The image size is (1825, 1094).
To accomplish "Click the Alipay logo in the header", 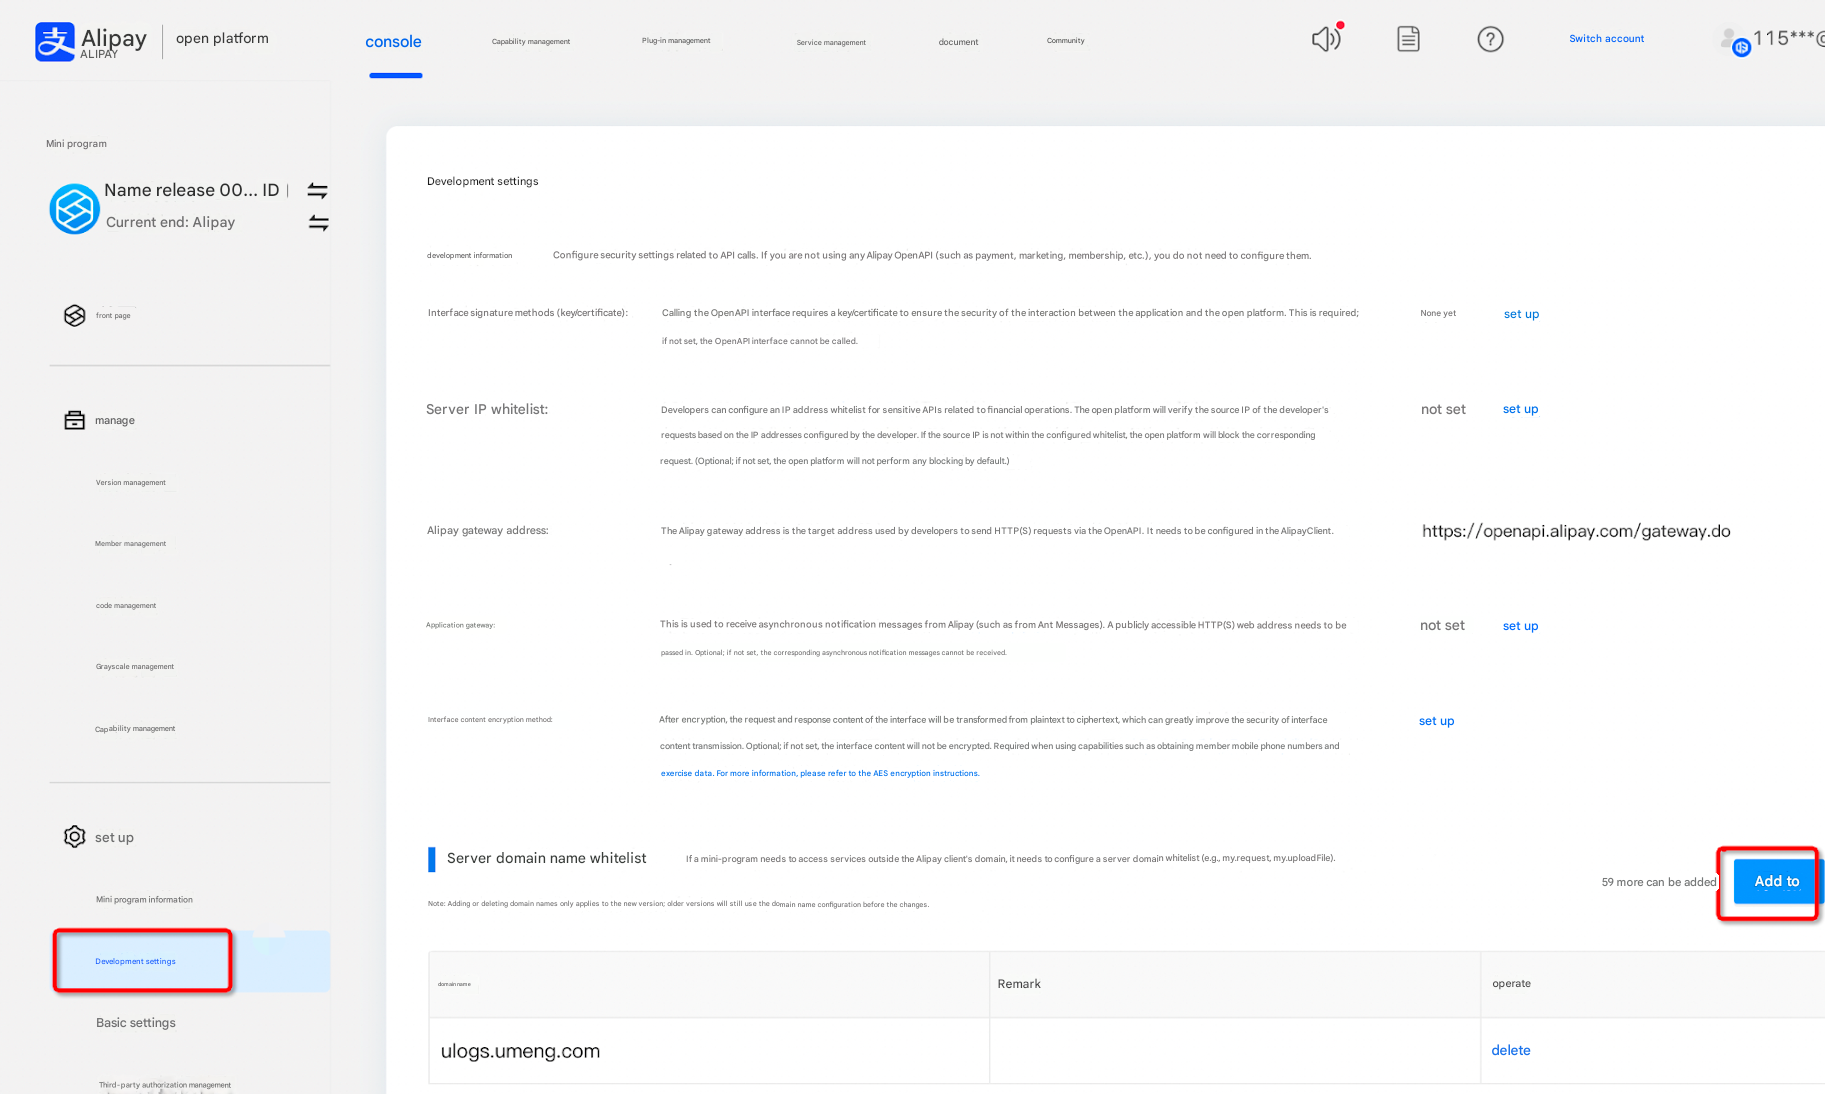I will tap(91, 41).
